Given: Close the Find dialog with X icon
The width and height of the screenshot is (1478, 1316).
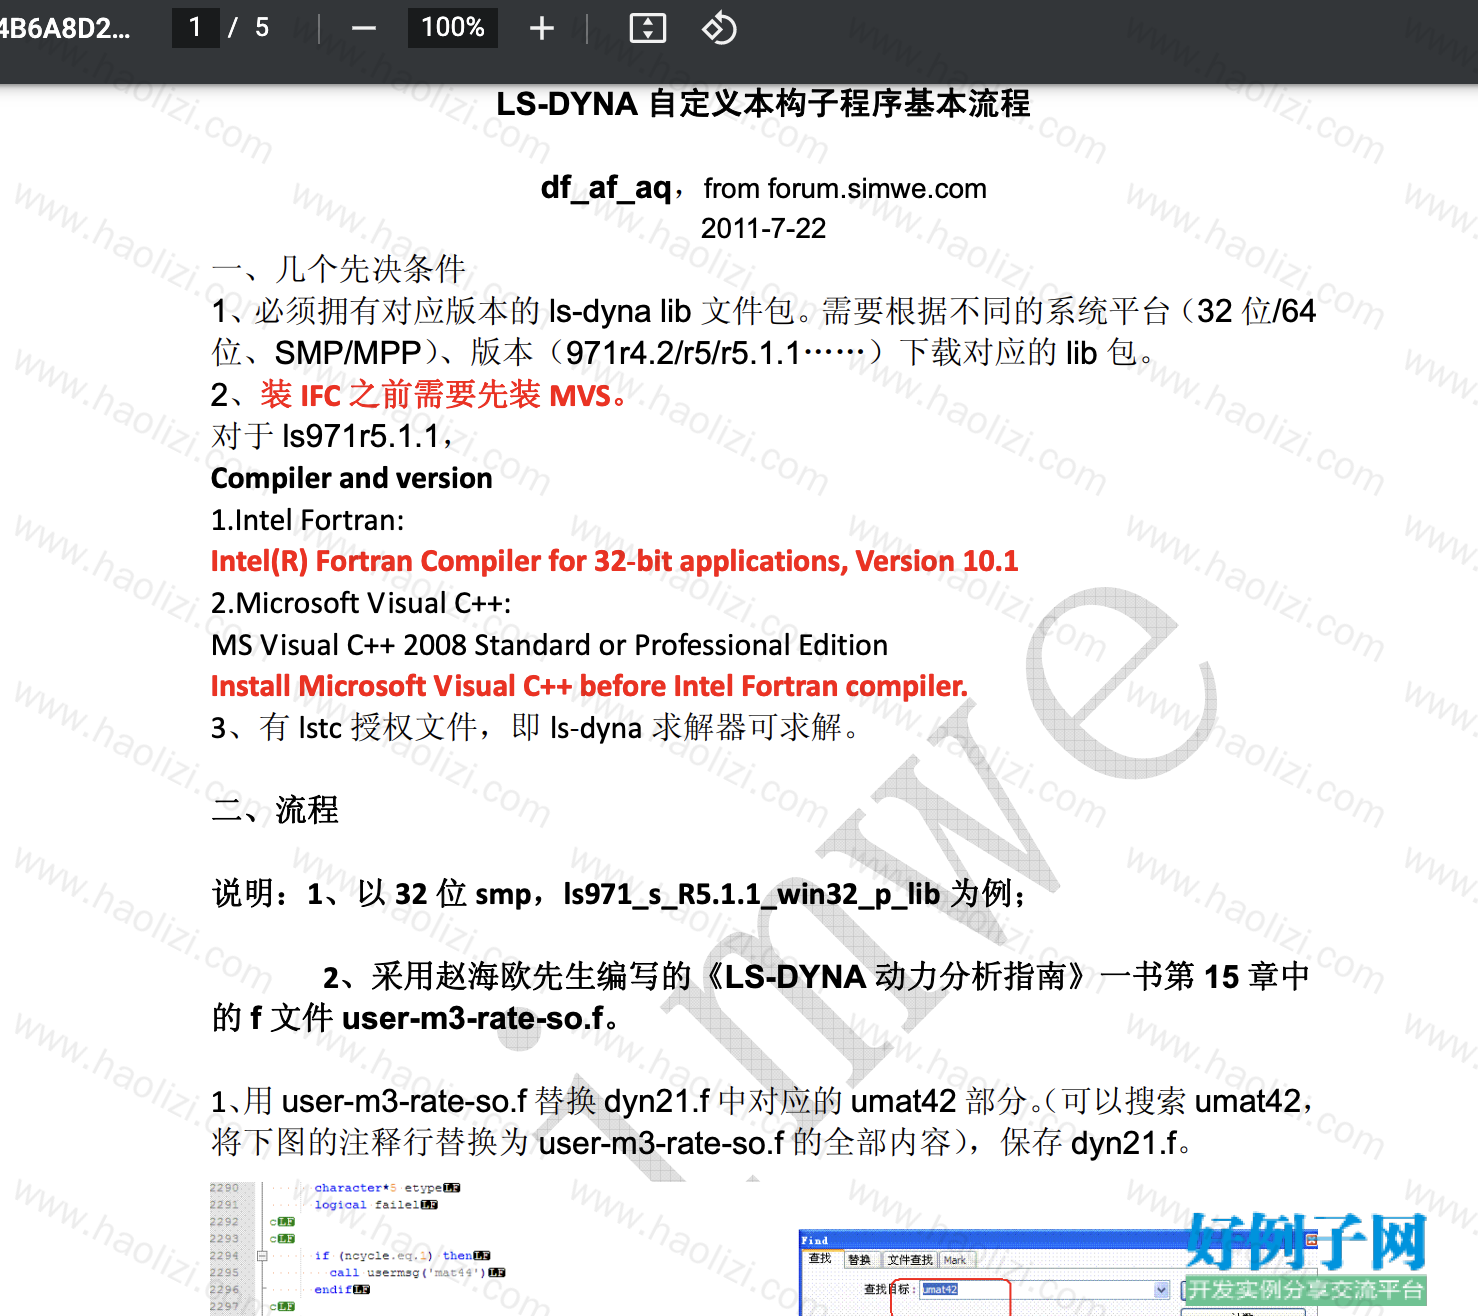Looking at the screenshot, I should point(1312,1240).
